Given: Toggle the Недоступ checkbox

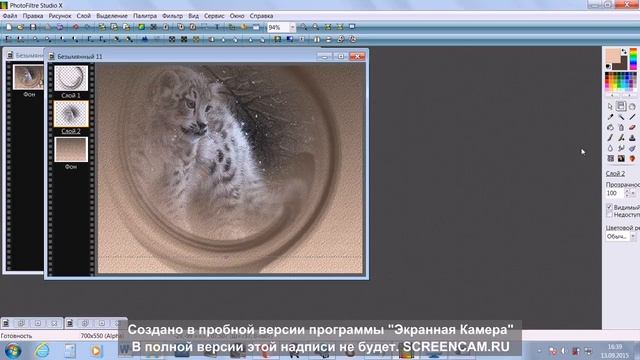Looking at the screenshot, I should [x=610, y=214].
